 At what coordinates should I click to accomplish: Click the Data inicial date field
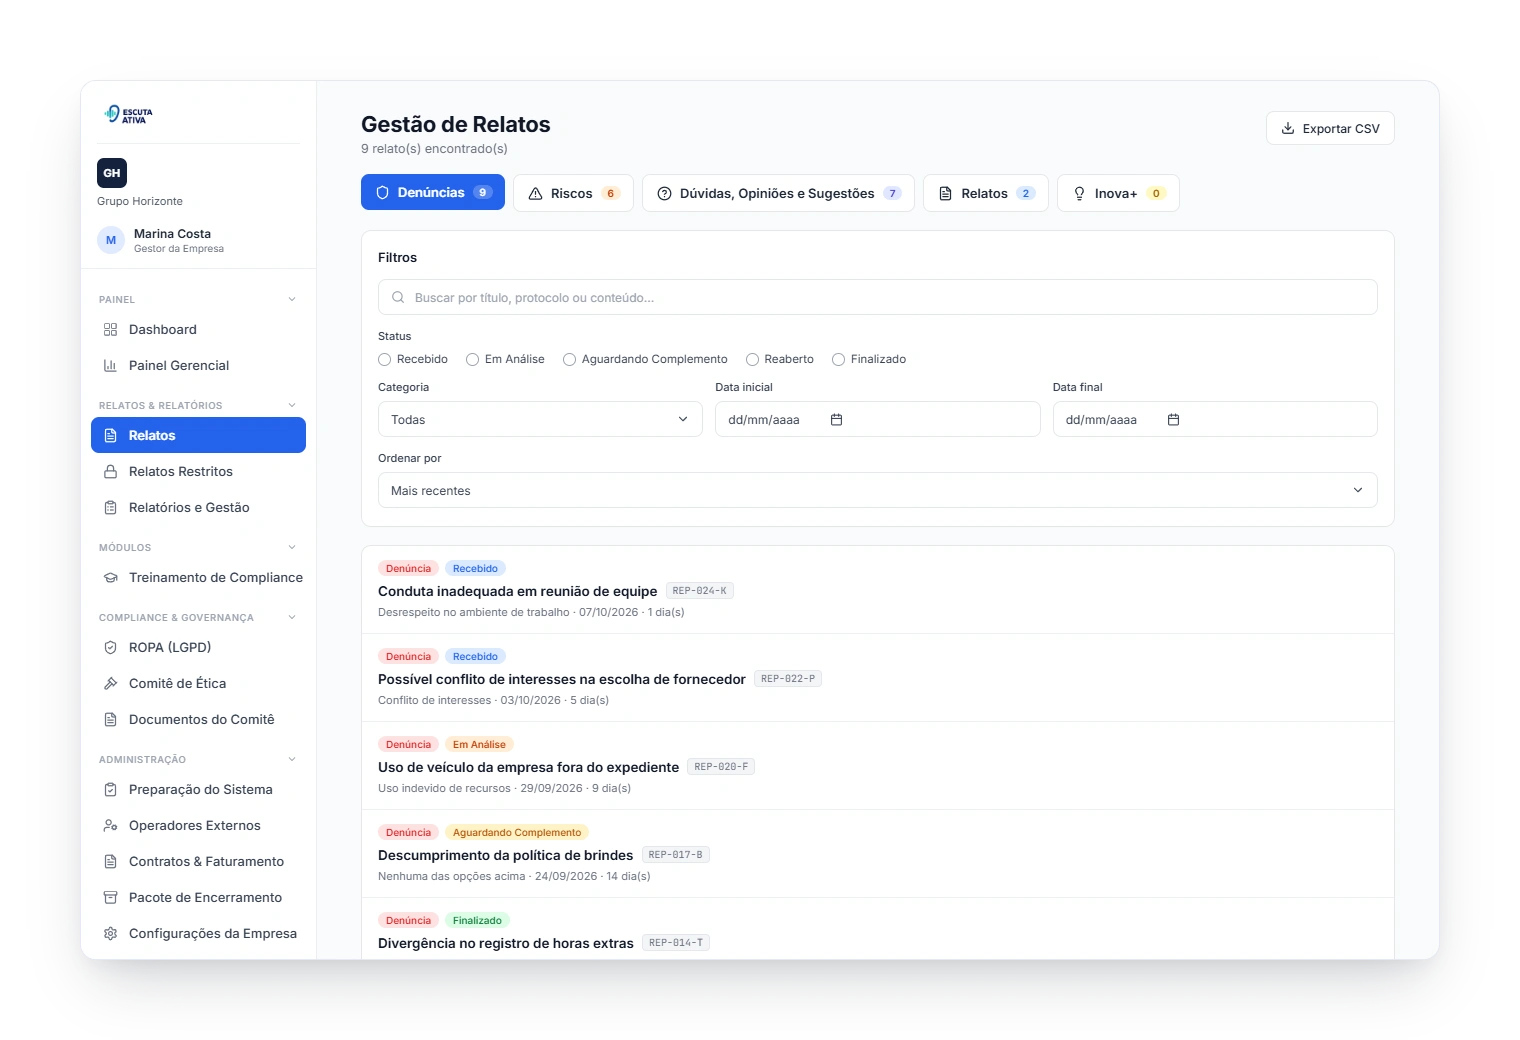878,420
